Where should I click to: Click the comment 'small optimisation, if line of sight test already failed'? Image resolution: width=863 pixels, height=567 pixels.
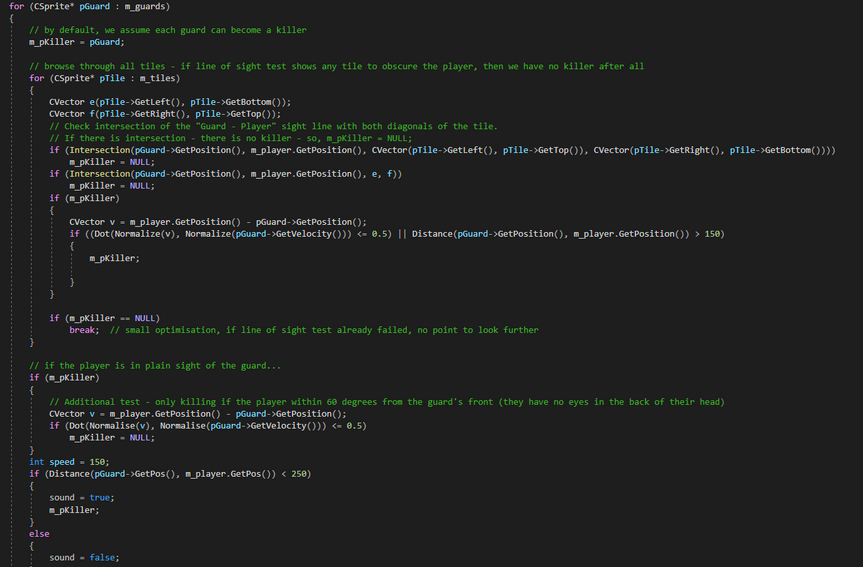(x=324, y=330)
